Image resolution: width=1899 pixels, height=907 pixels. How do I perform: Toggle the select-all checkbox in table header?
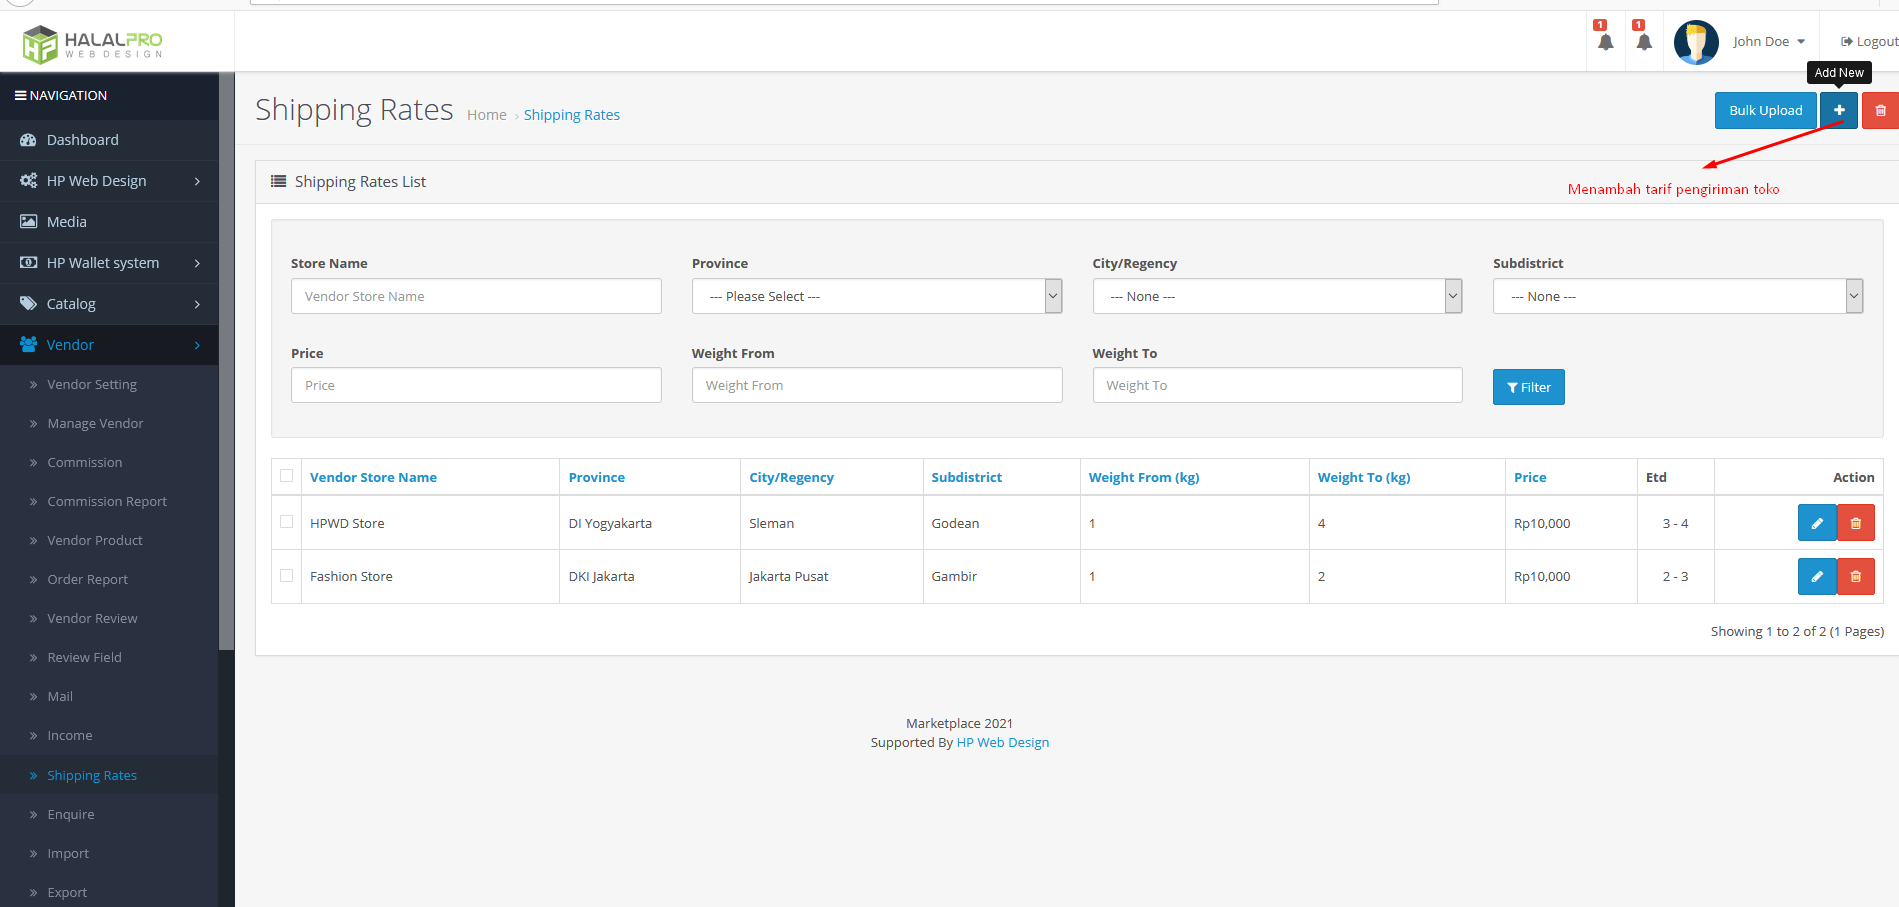click(287, 476)
